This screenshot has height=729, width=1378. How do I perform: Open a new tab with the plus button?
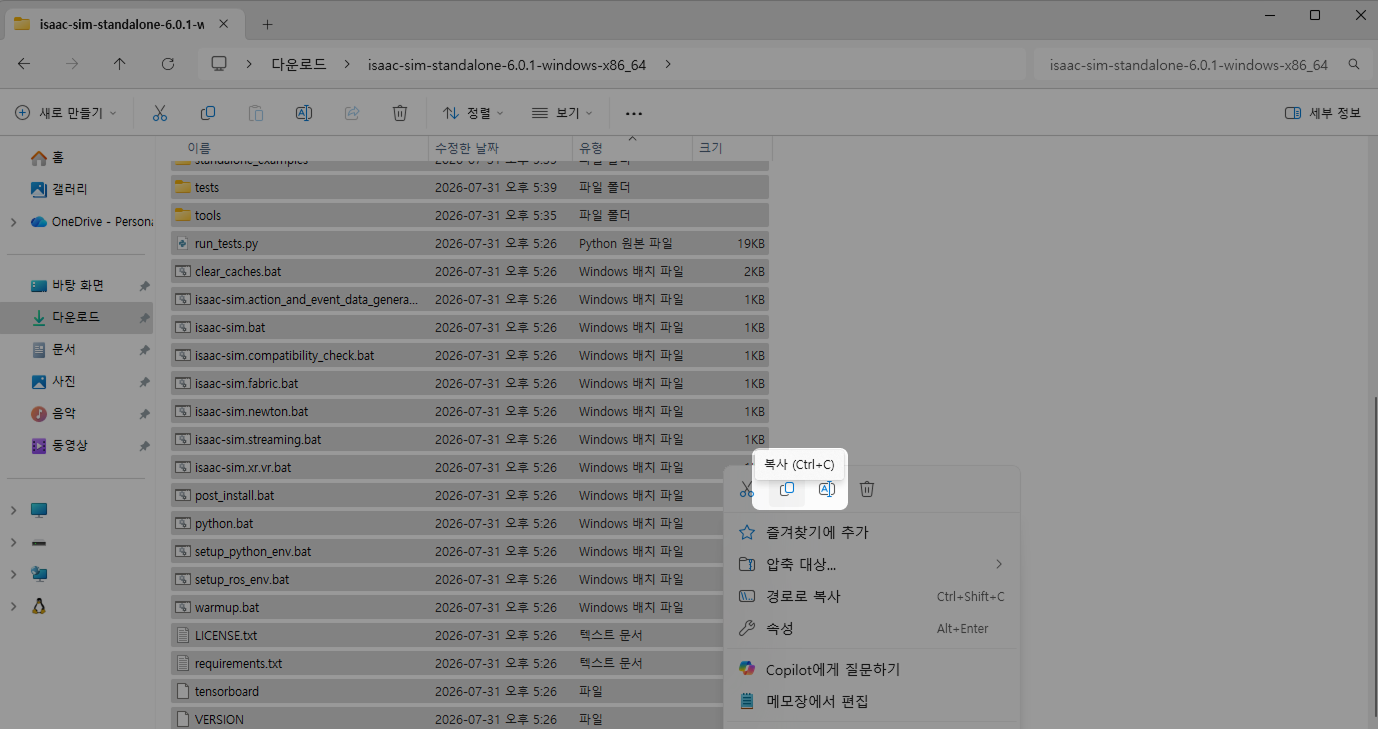click(267, 24)
